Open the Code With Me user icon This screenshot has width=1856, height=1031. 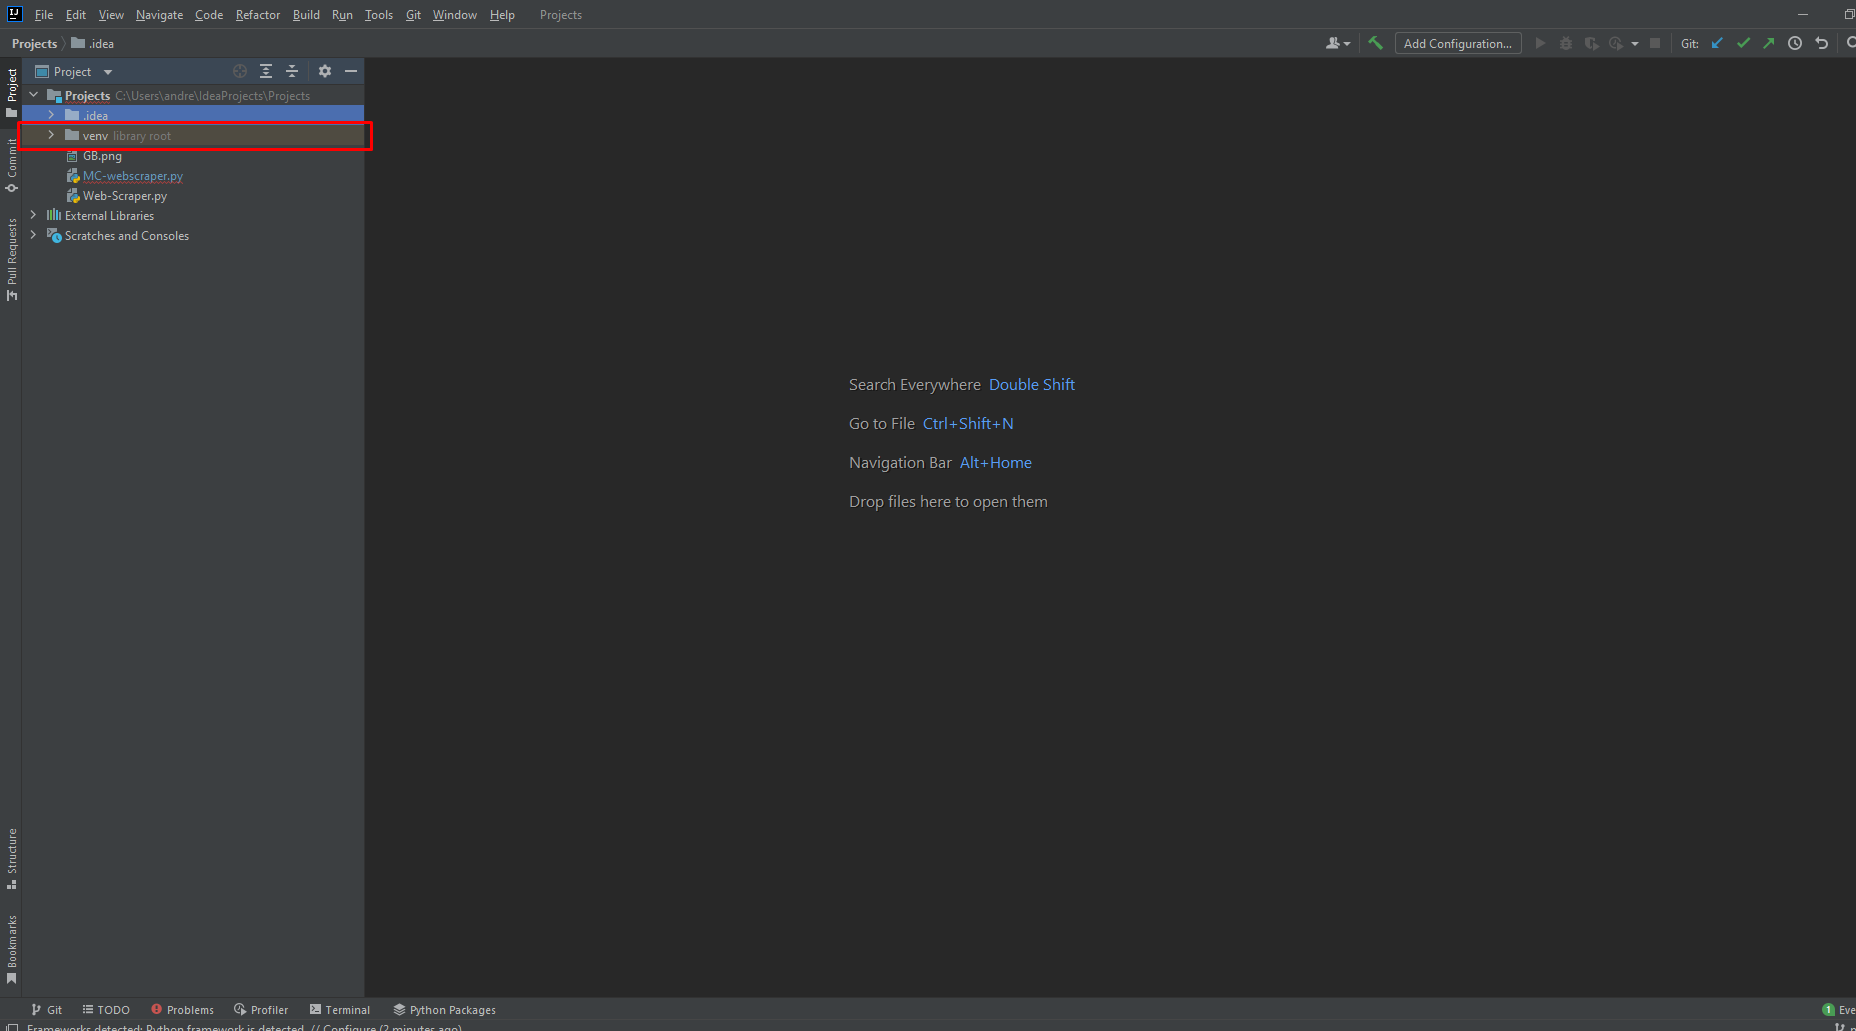1337,43
